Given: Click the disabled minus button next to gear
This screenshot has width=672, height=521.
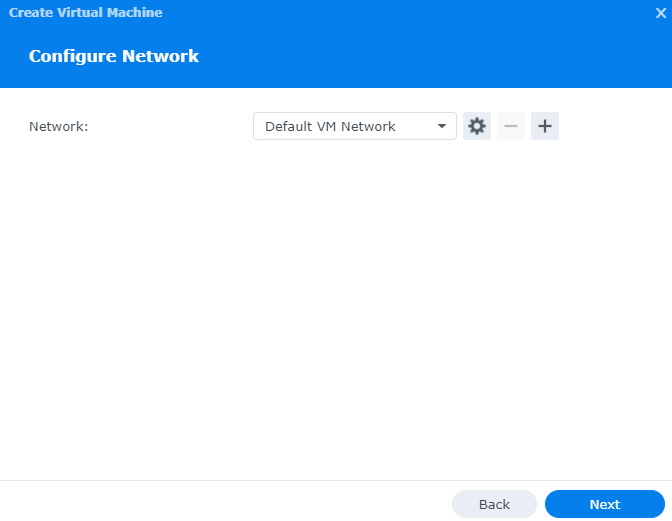Looking at the screenshot, I should (511, 126).
